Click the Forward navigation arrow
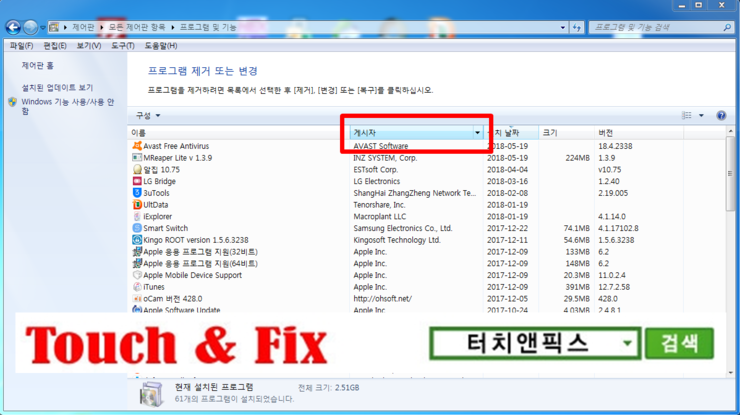This screenshot has height=415, width=740. point(30,27)
